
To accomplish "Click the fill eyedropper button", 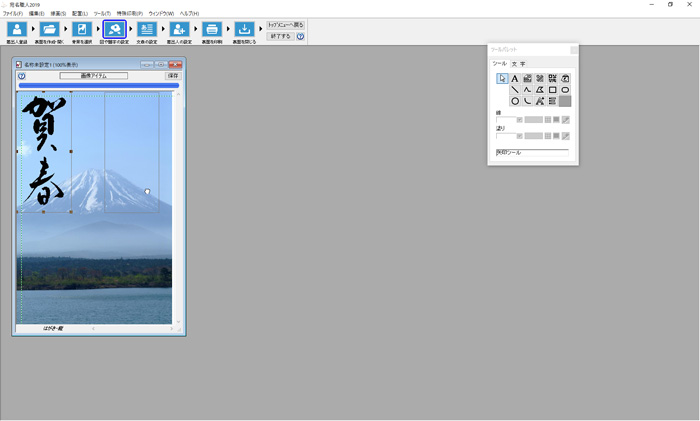I will coord(566,136).
